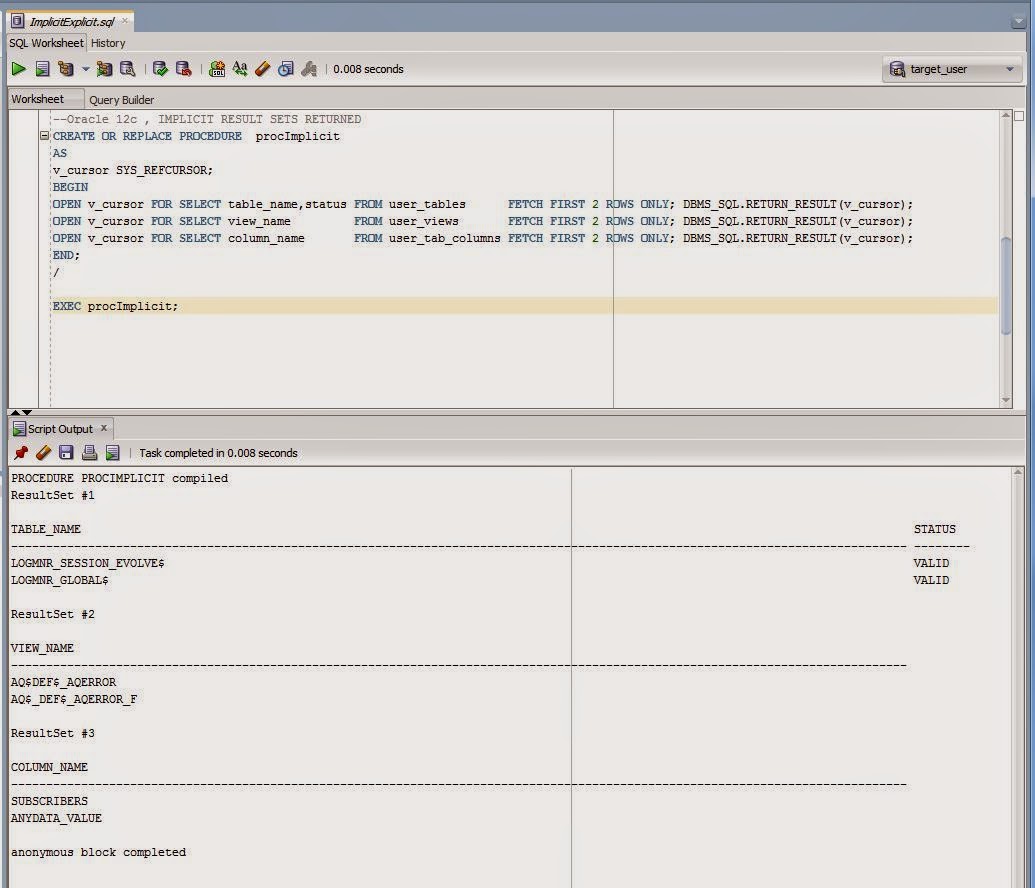Print the script output contents
The height and width of the screenshot is (888, 1035).
[x=89, y=452]
